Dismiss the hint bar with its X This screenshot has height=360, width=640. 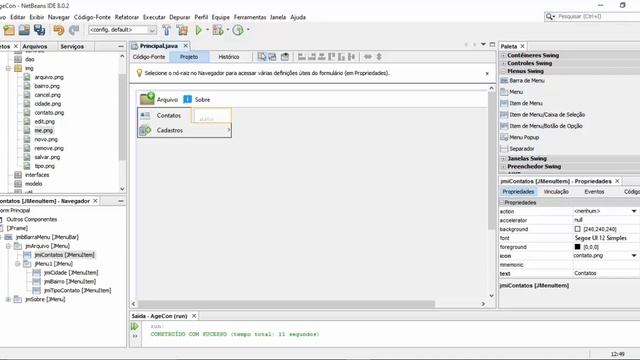487,73
